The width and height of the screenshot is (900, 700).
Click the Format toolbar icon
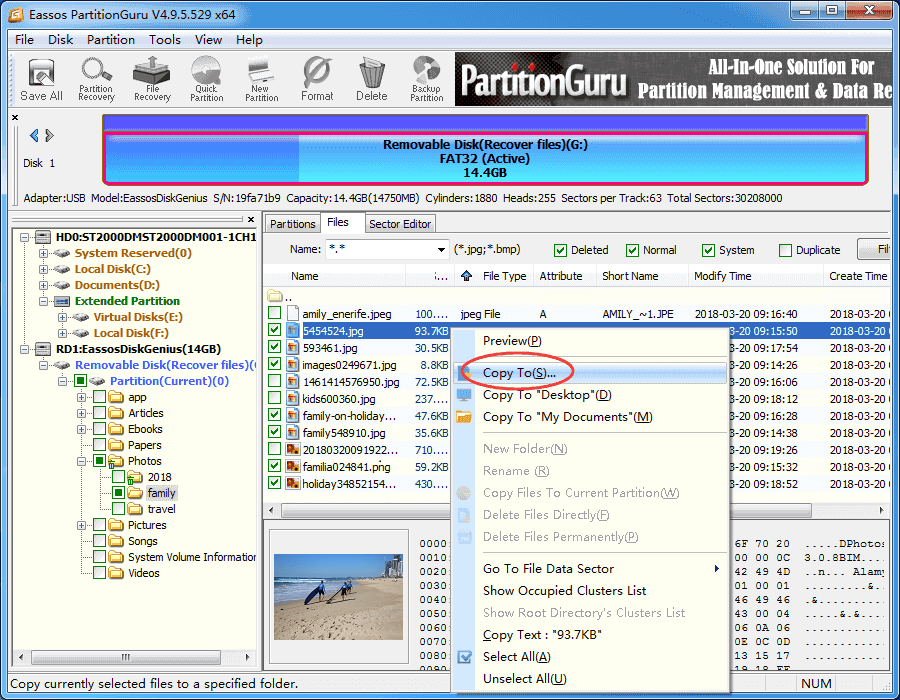pyautogui.click(x=317, y=80)
